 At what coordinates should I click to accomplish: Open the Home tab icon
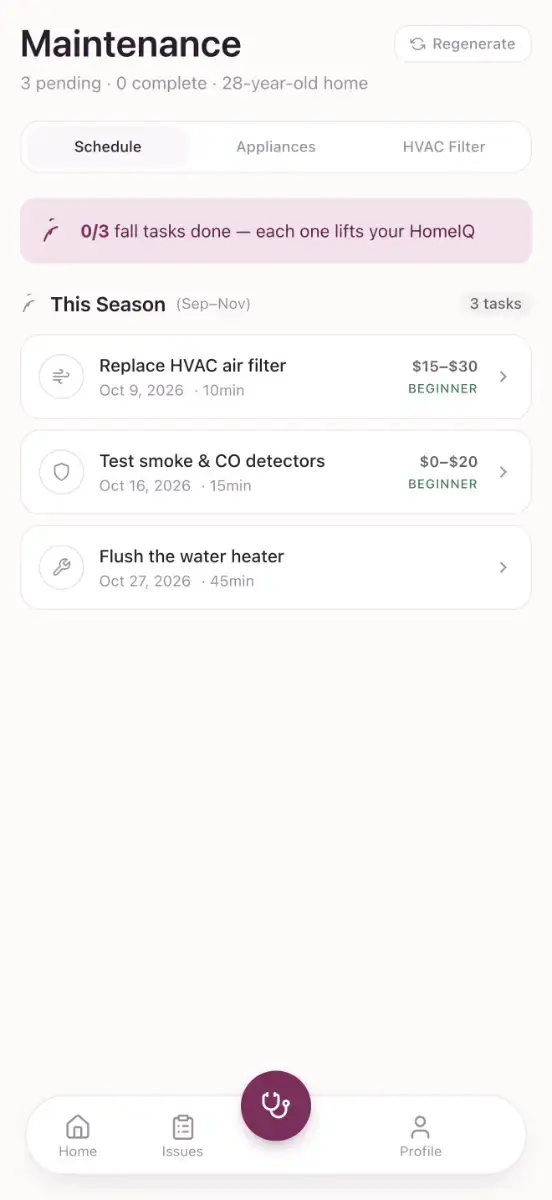tap(77, 1127)
